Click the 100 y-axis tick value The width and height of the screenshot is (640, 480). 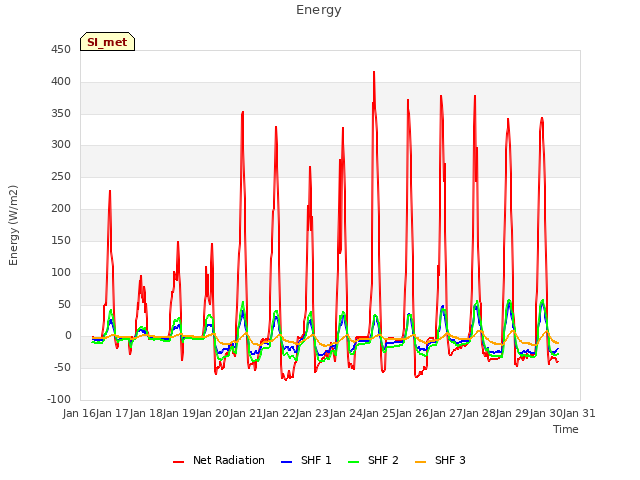pyautogui.click(x=61, y=272)
